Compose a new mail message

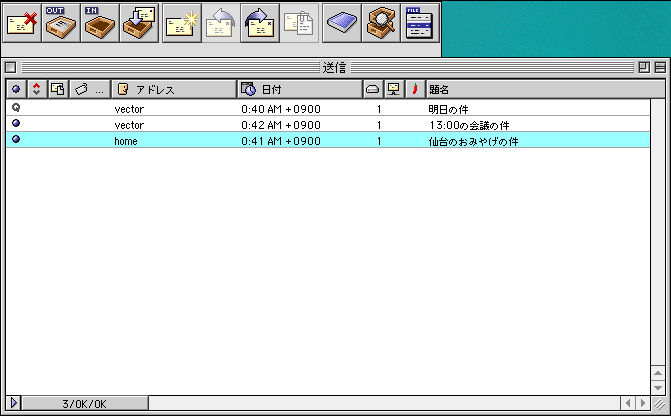(x=182, y=21)
